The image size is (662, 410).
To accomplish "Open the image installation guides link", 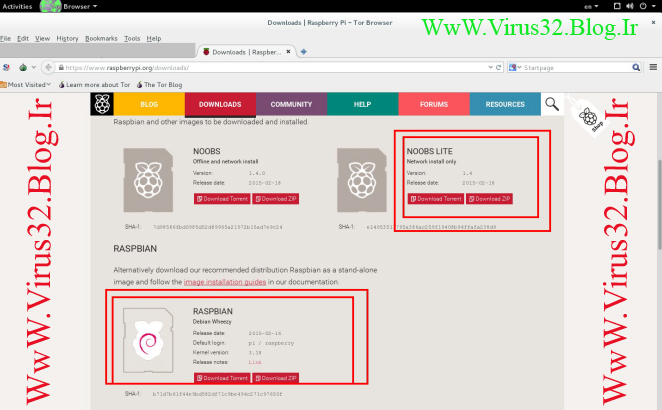I will [x=225, y=282].
